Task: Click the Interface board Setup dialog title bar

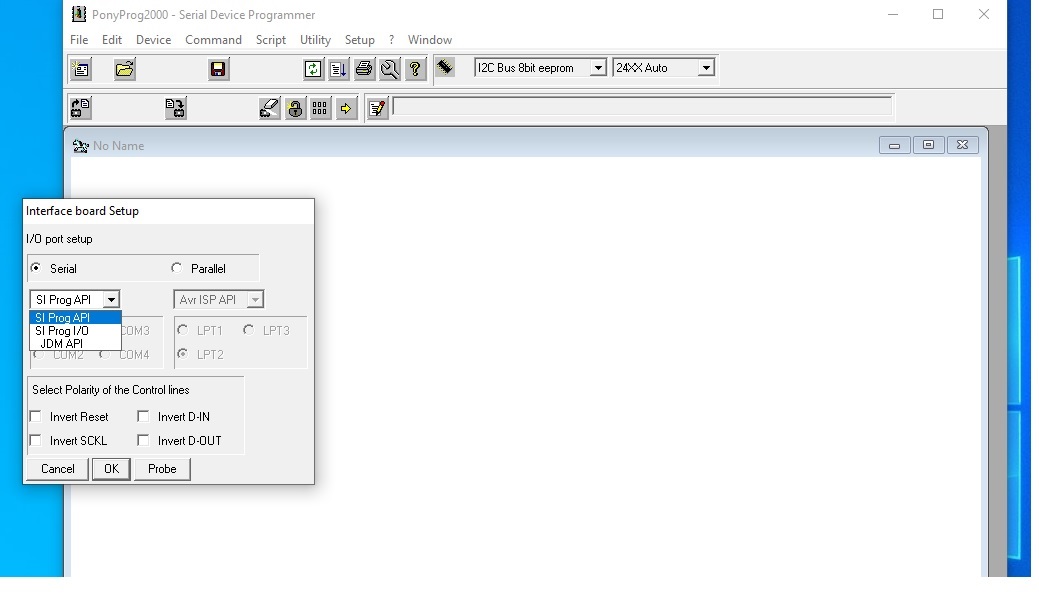Action: (168, 211)
